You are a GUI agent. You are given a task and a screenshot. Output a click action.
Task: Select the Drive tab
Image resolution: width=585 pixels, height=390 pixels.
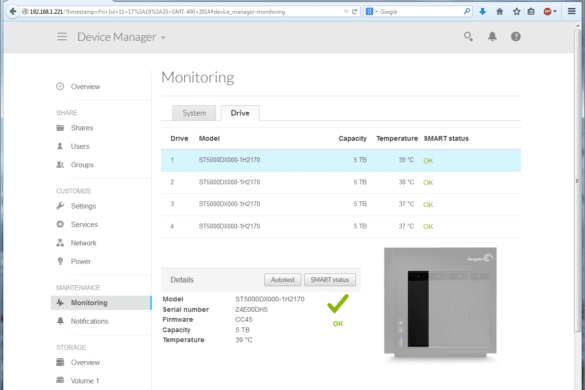coord(240,113)
